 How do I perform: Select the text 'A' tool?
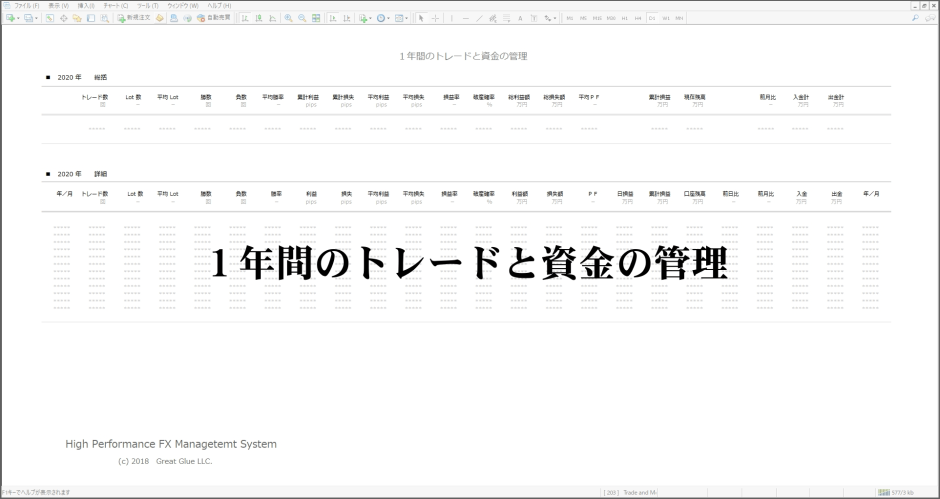pos(520,18)
